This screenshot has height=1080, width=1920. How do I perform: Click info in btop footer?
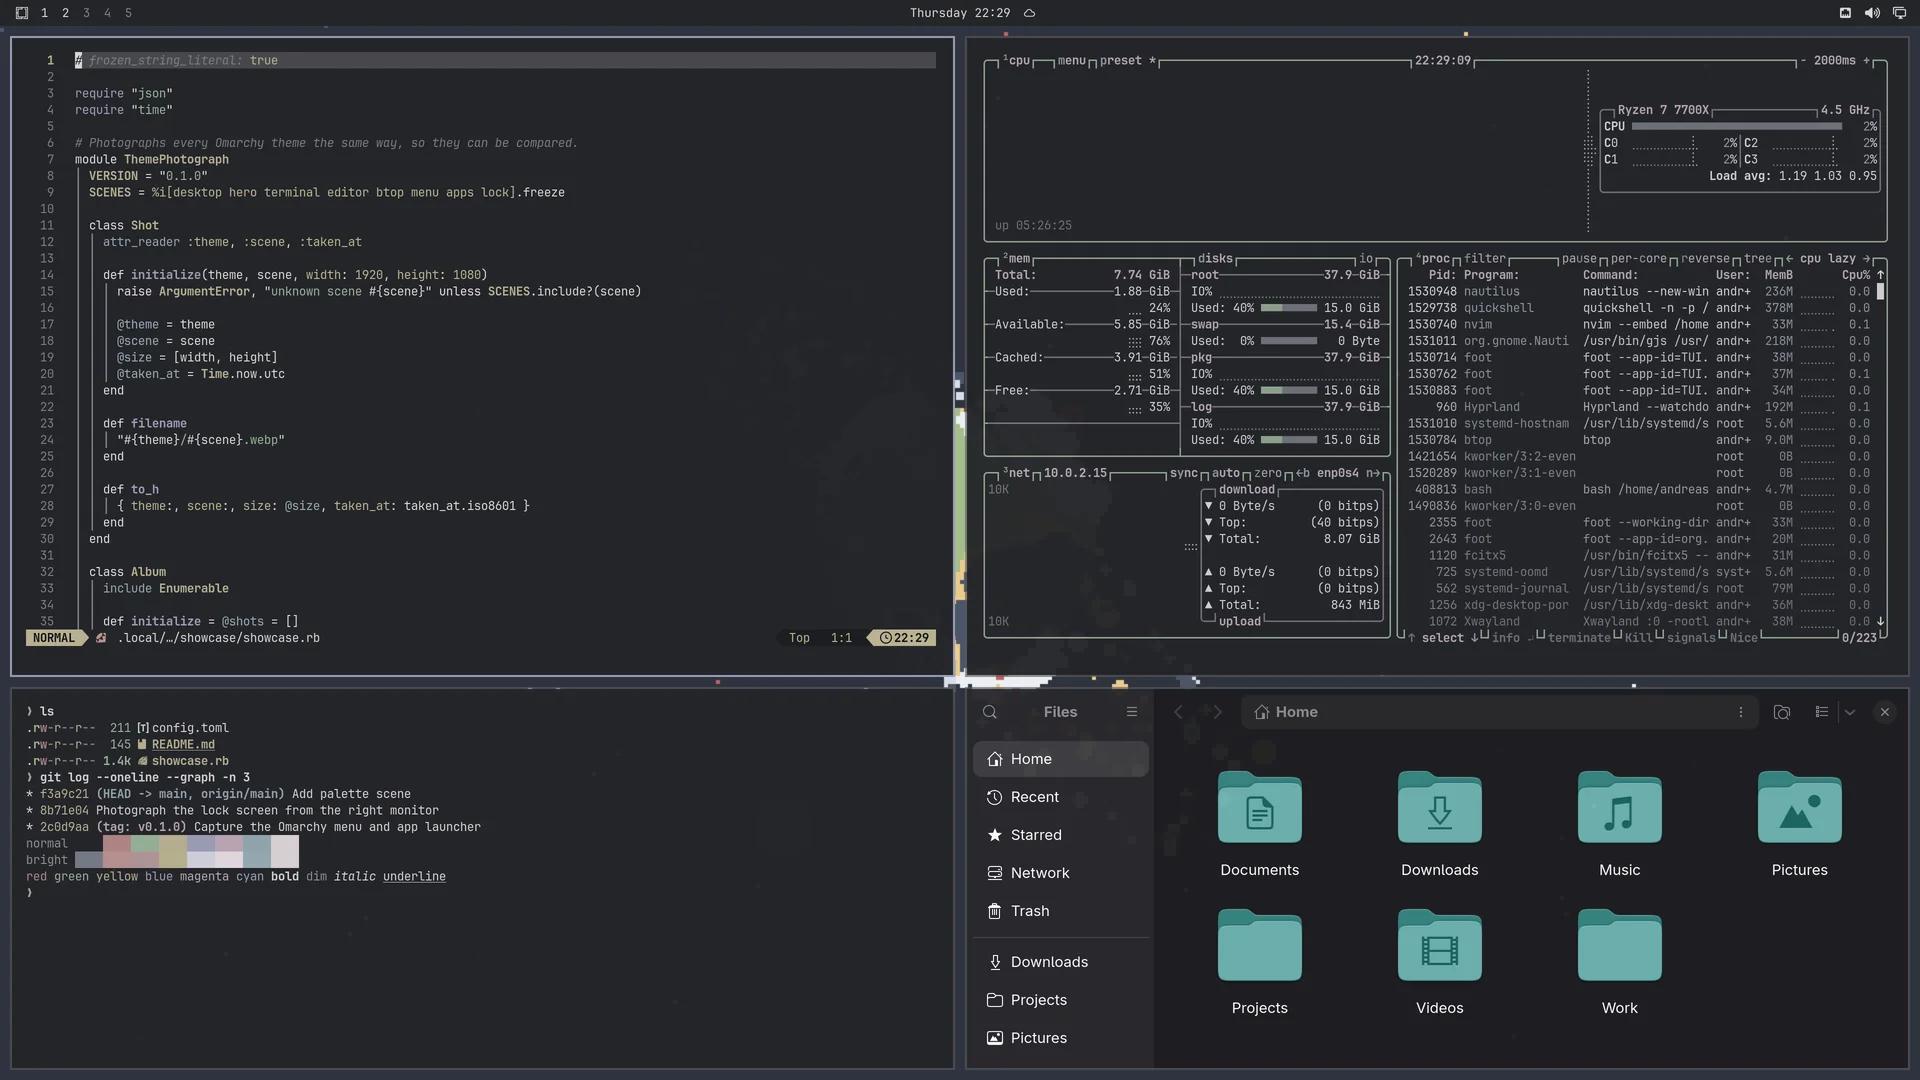[x=1505, y=638]
